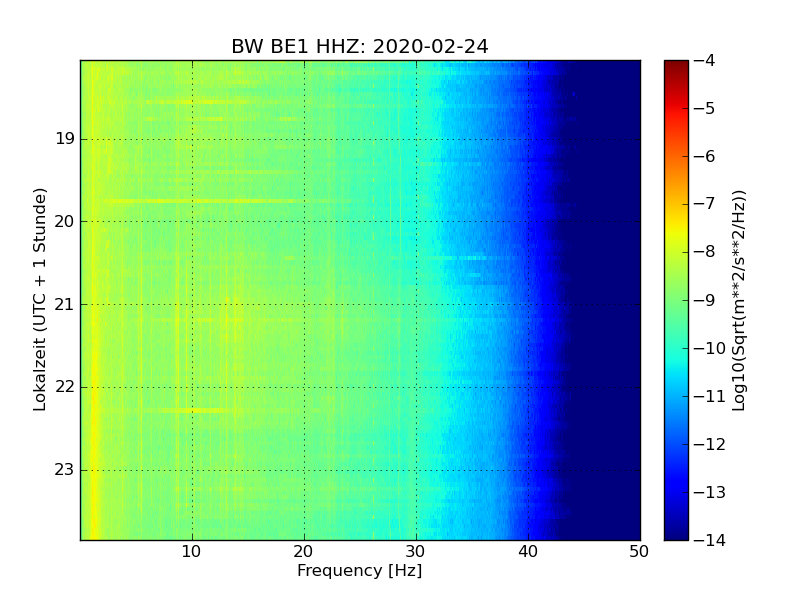Click the colorbar tick label −6
The width and height of the screenshot is (800, 600).
tap(705, 157)
